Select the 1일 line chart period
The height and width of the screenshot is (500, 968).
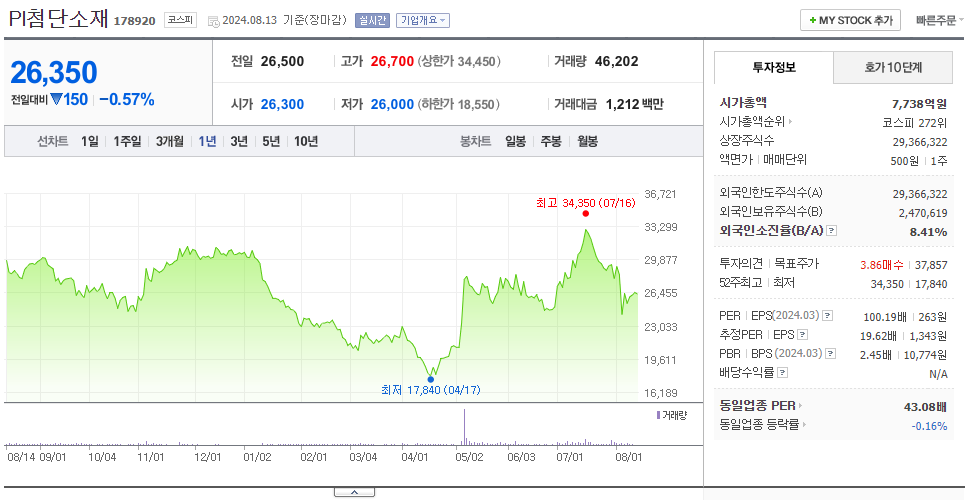point(90,141)
